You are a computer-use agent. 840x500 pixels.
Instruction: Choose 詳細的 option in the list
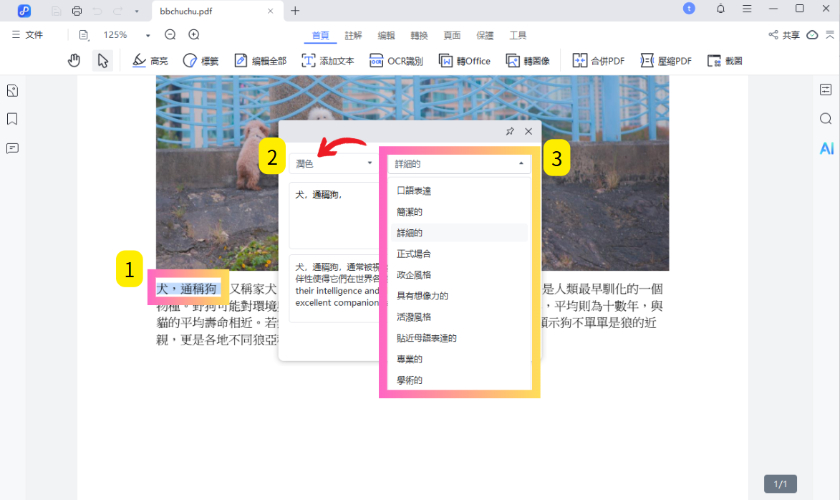click(x=459, y=233)
